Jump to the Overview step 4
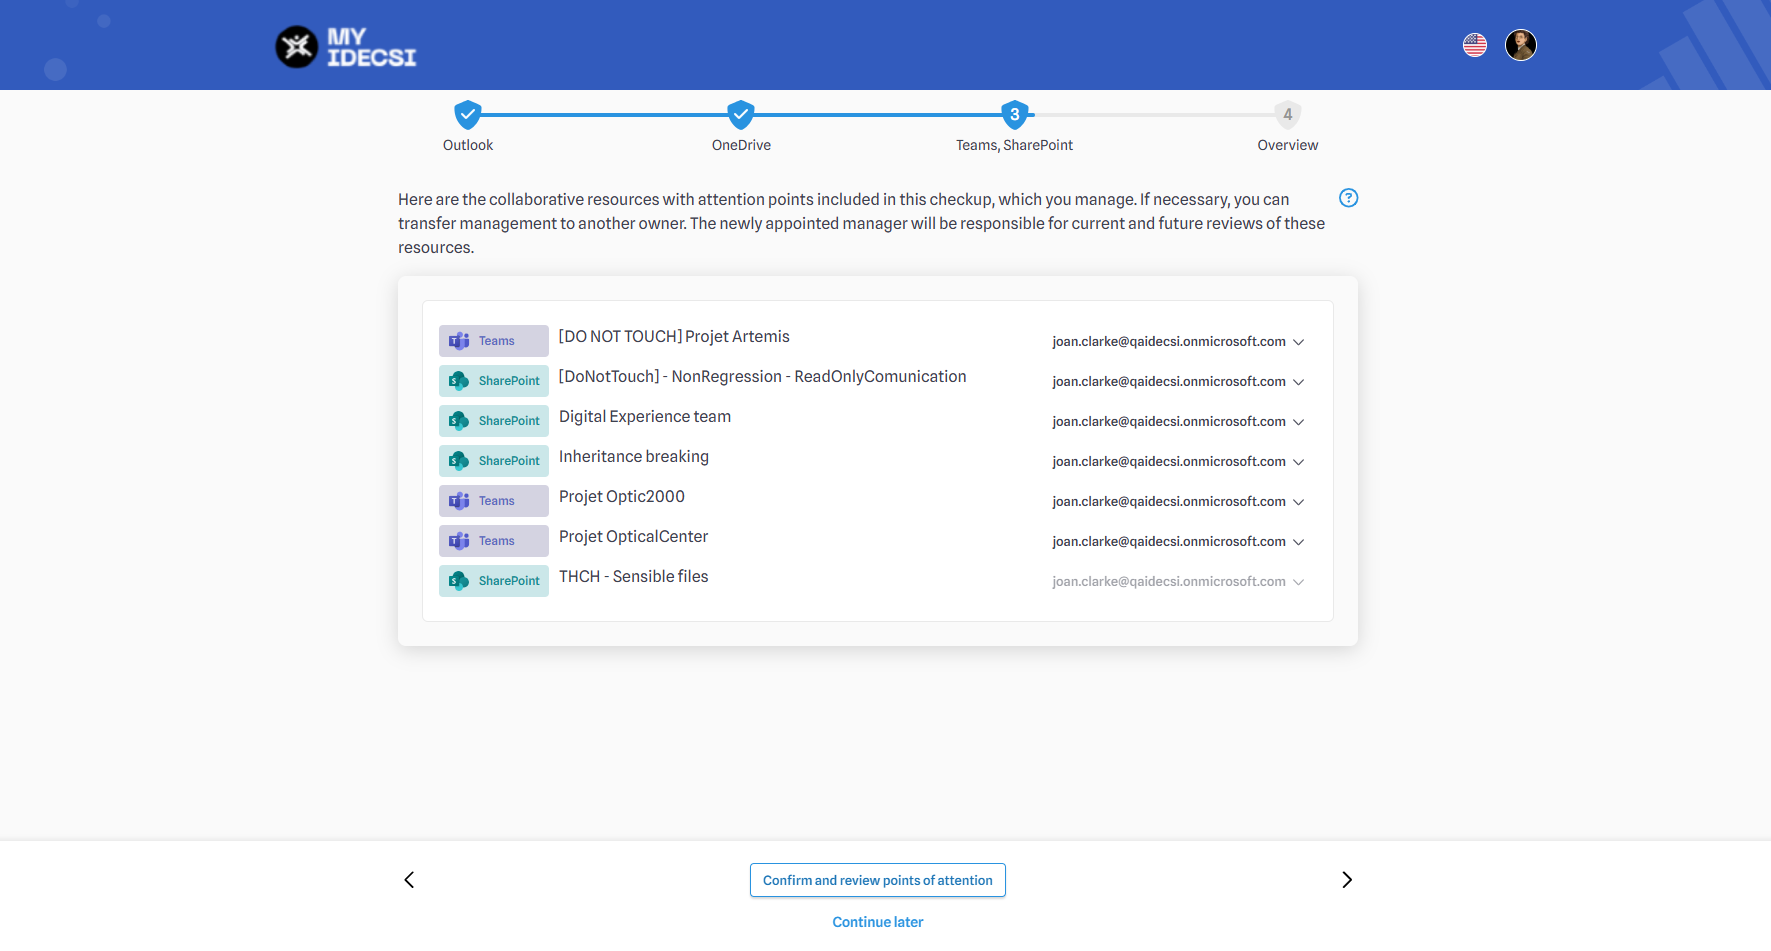The image size is (1771, 951). (1287, 115)
